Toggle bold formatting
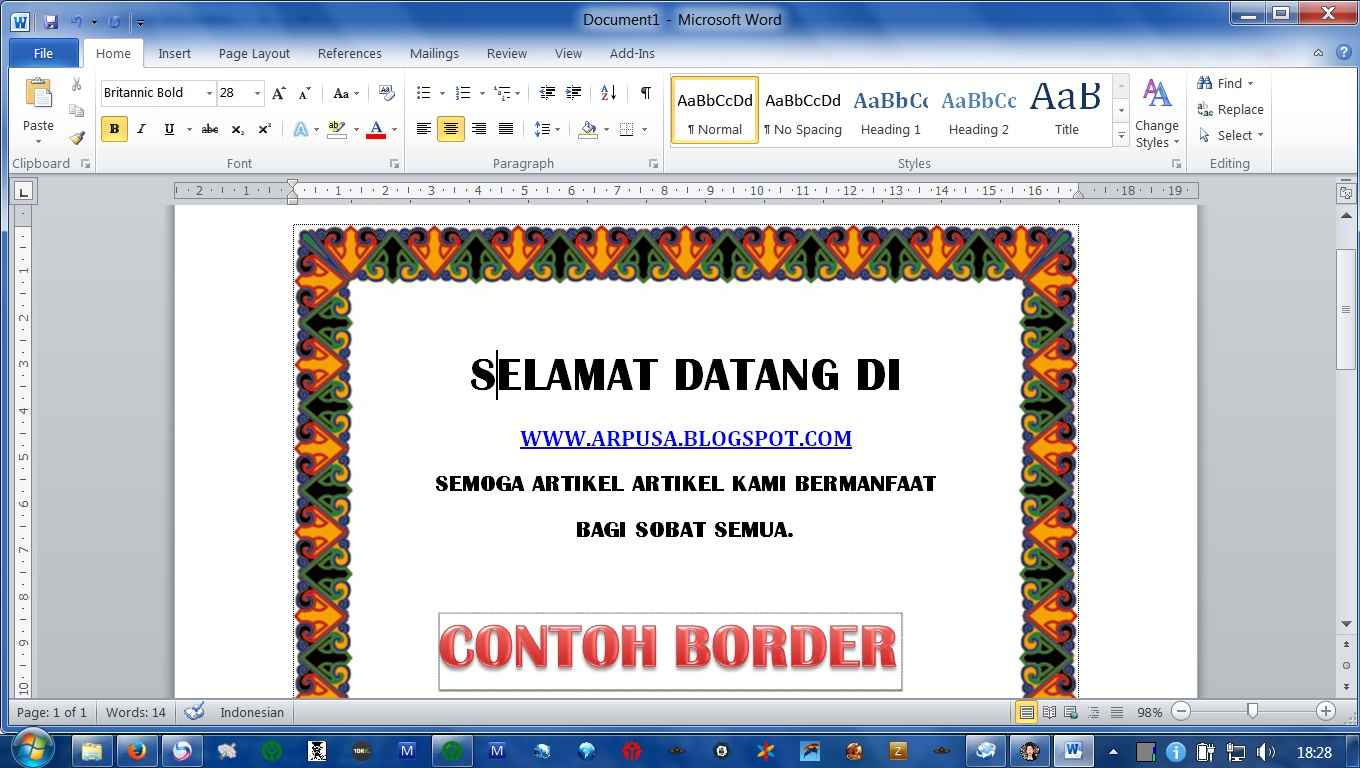Screen dimensions: 1360x768 tap(114, 129)
